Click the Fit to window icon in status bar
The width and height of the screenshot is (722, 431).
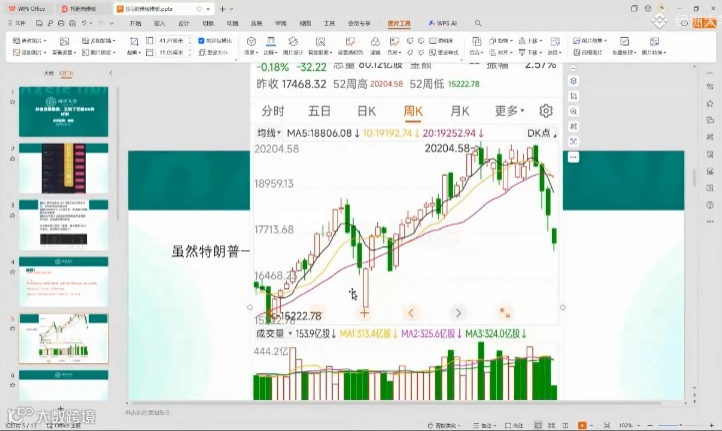pyautogui.click(x=607, y=425)
